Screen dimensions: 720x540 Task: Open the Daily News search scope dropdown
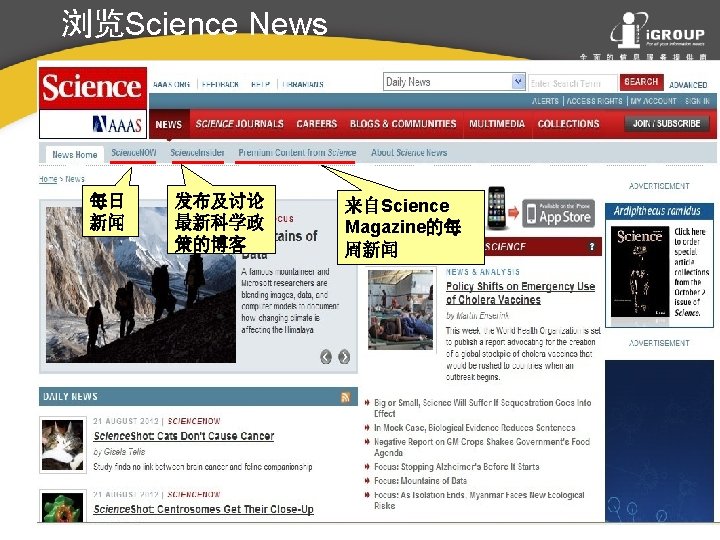coord(454,82)
